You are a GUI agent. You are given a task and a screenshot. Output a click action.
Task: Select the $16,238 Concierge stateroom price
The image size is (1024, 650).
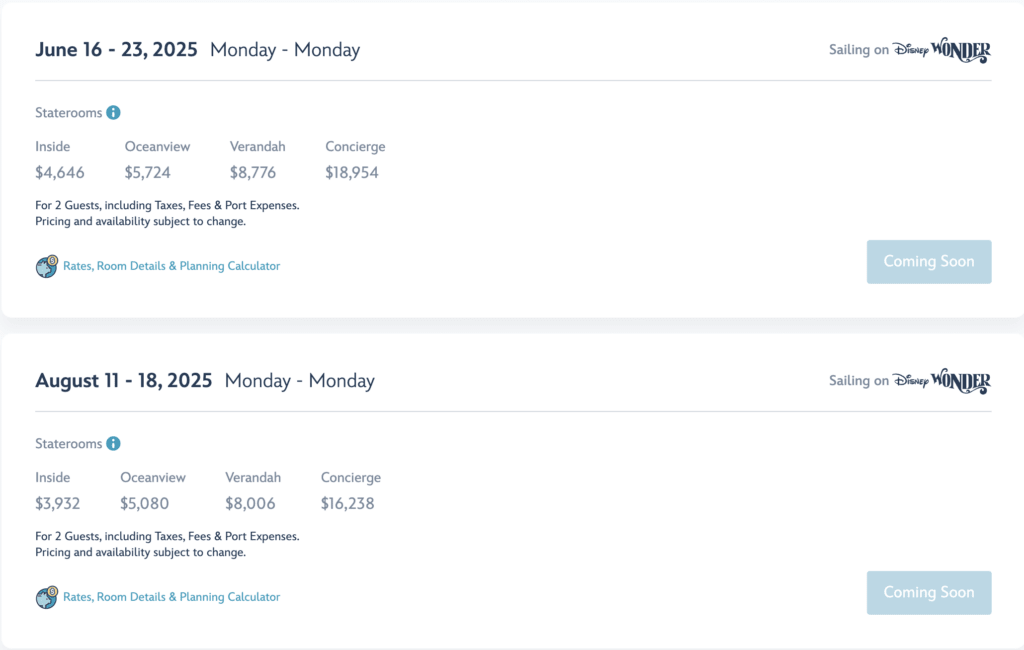[x=348, y=504]
